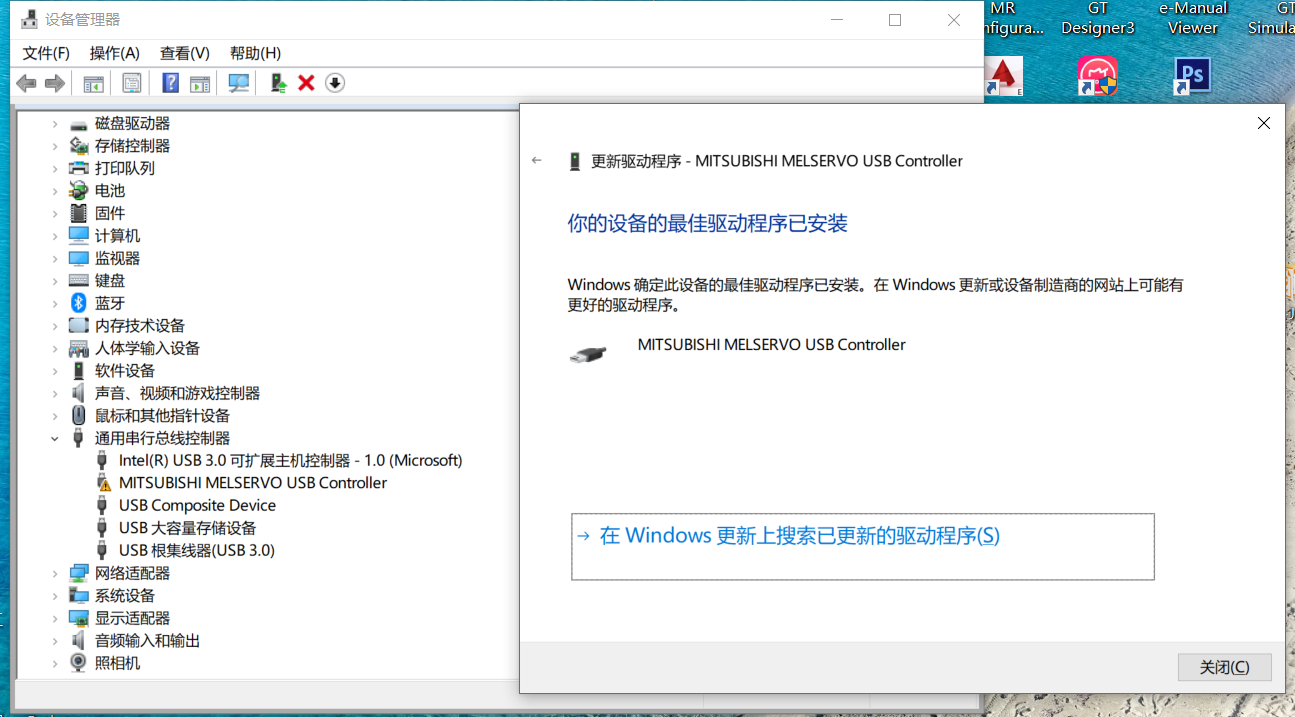Open Photoshop desktop shortcut icon
The width and height of the screenshot is (1295, 717).
(1191, 76)
